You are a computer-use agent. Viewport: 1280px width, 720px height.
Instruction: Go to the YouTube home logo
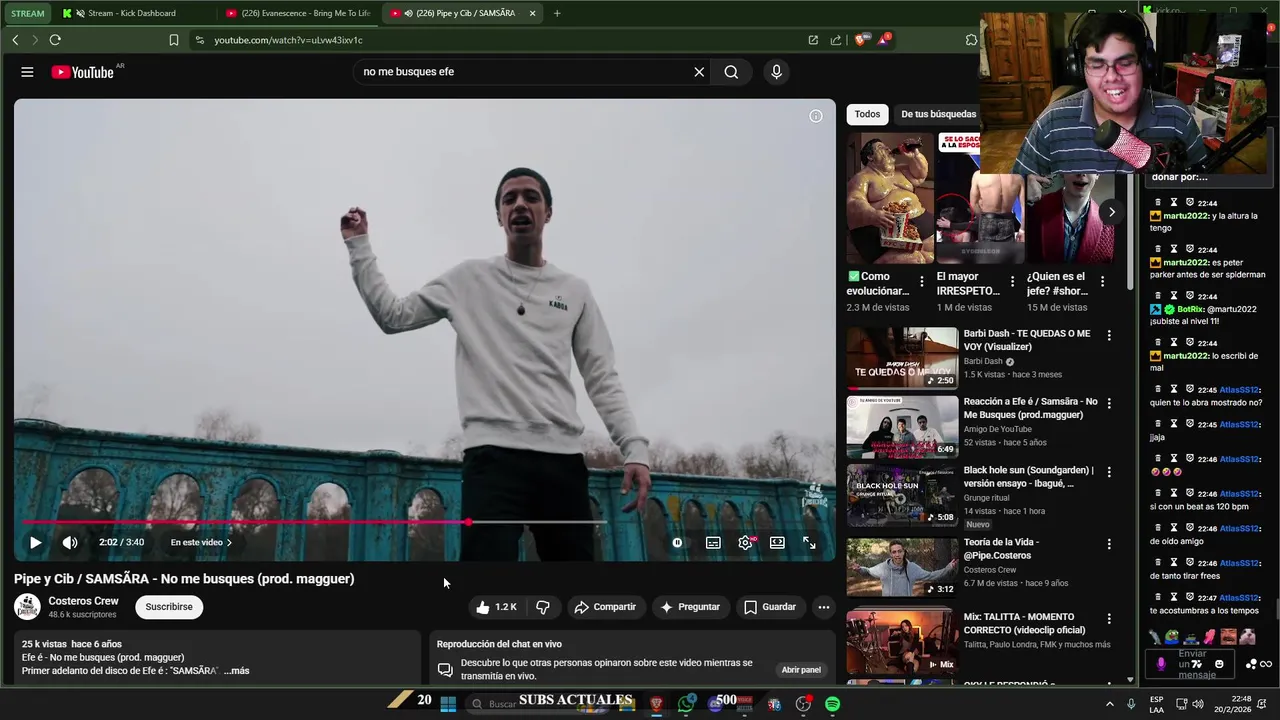pyautogui.click(x=84, y=72)
